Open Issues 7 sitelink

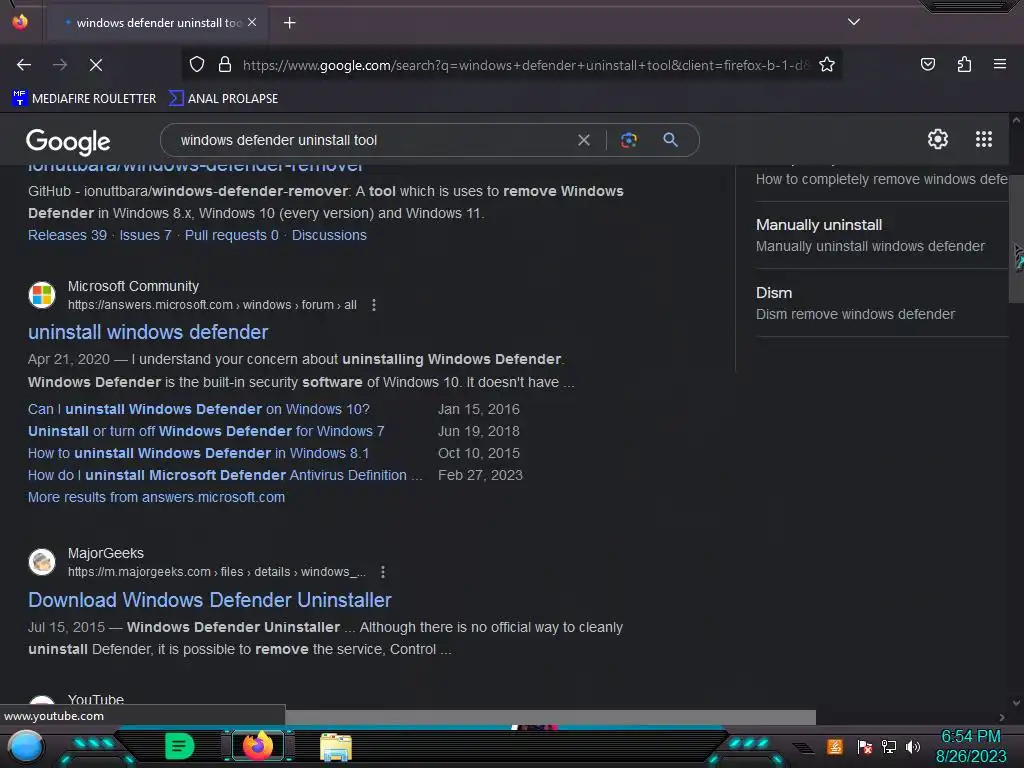coord(145,235)
